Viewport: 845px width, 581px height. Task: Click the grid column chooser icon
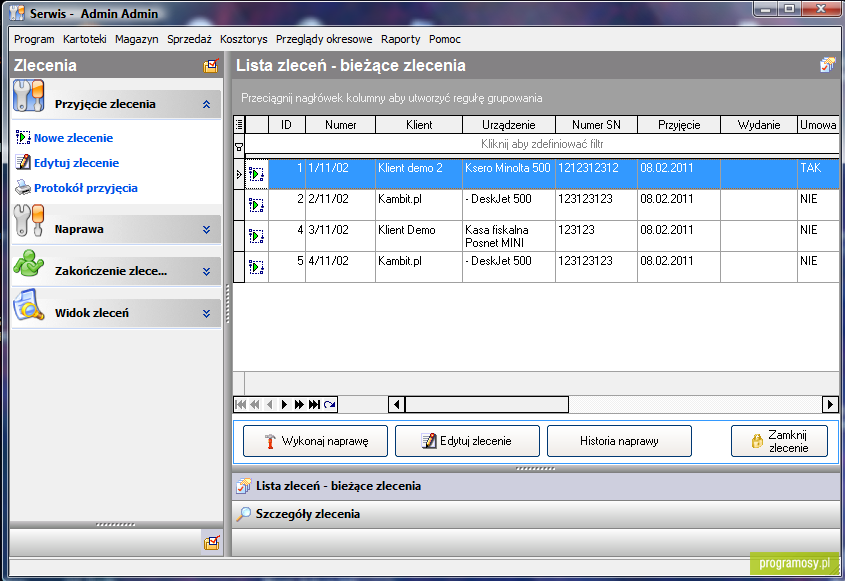click(239, 124)
